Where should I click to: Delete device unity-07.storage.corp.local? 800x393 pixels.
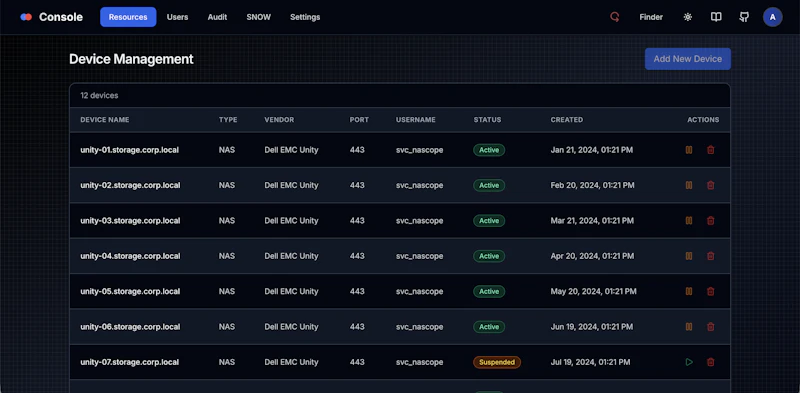711,362
